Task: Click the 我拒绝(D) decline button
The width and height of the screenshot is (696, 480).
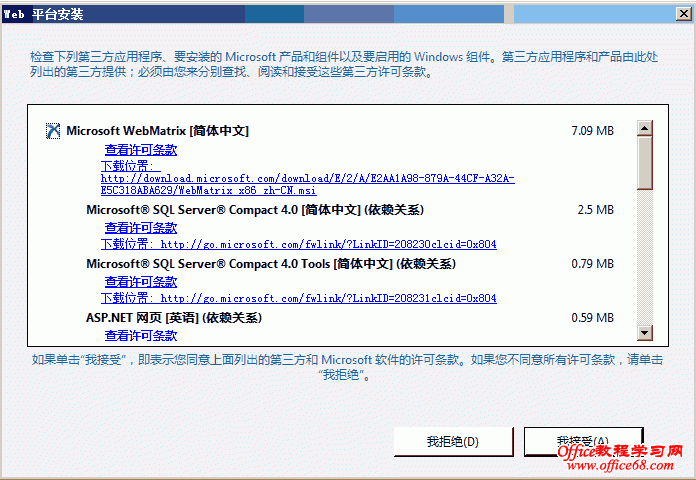Action: 453,442
